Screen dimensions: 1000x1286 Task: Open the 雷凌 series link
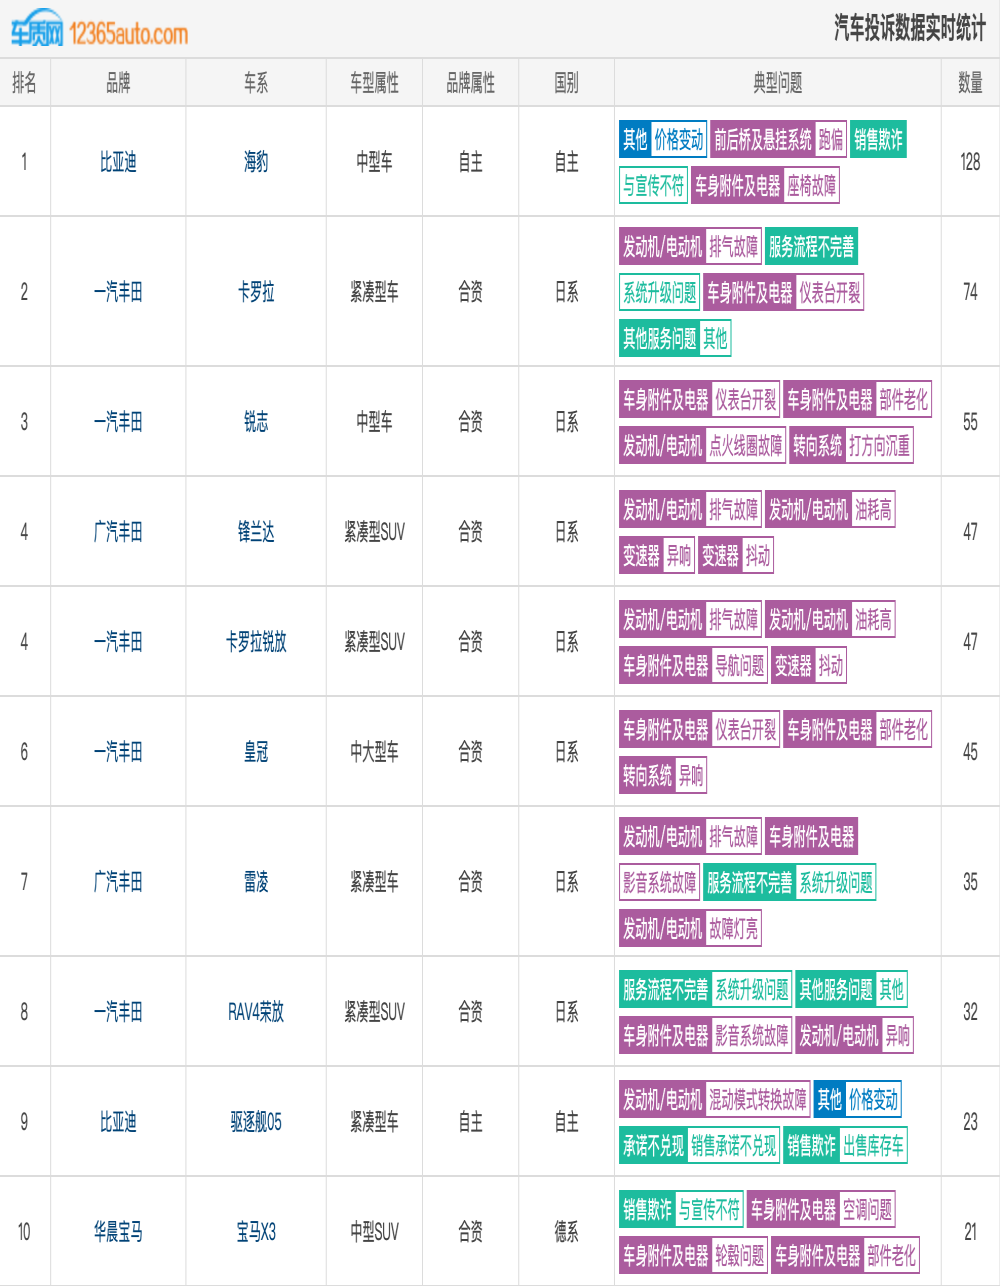tap(256, 882)
